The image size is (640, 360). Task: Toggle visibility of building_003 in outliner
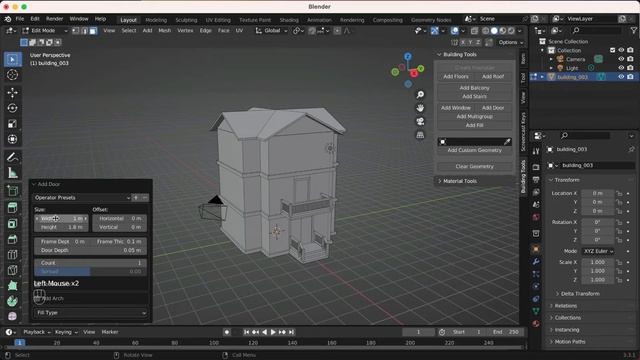coord(621,77)
